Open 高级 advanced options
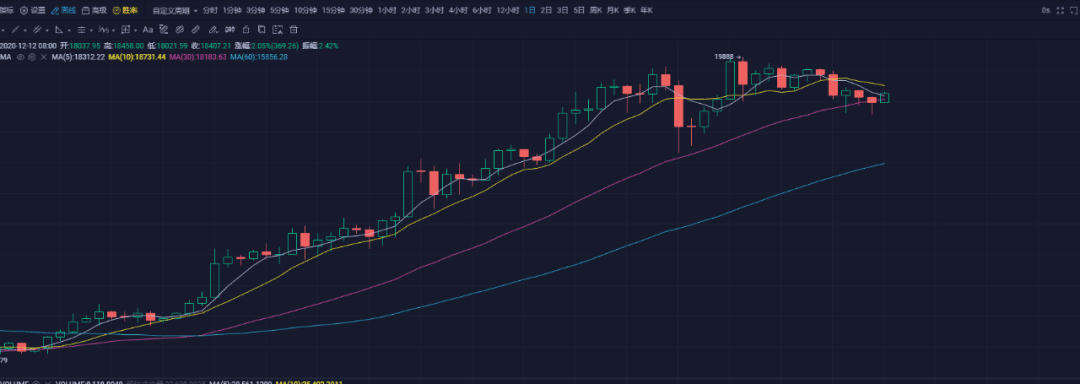The image size is (1080, 384). point(94,10)
